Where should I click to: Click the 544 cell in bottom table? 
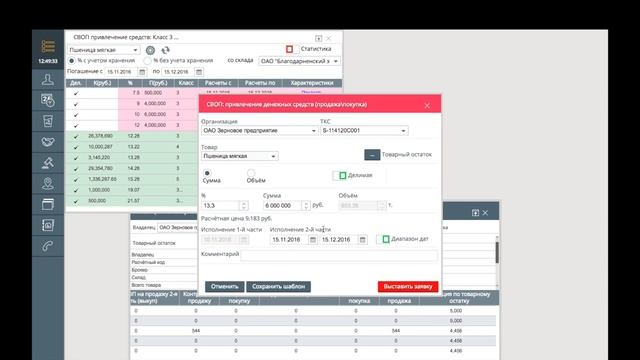point(196,331)
